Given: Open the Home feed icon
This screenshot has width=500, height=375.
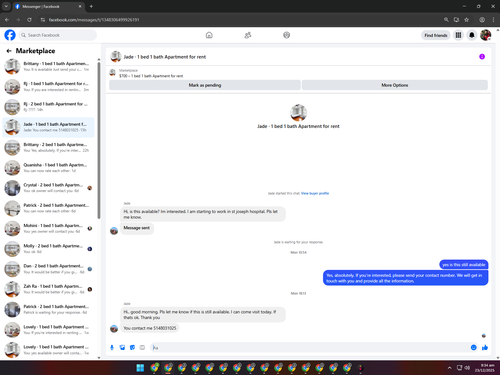Looking at the screenshot, I should pyautogui.click(x=209, y=35).
